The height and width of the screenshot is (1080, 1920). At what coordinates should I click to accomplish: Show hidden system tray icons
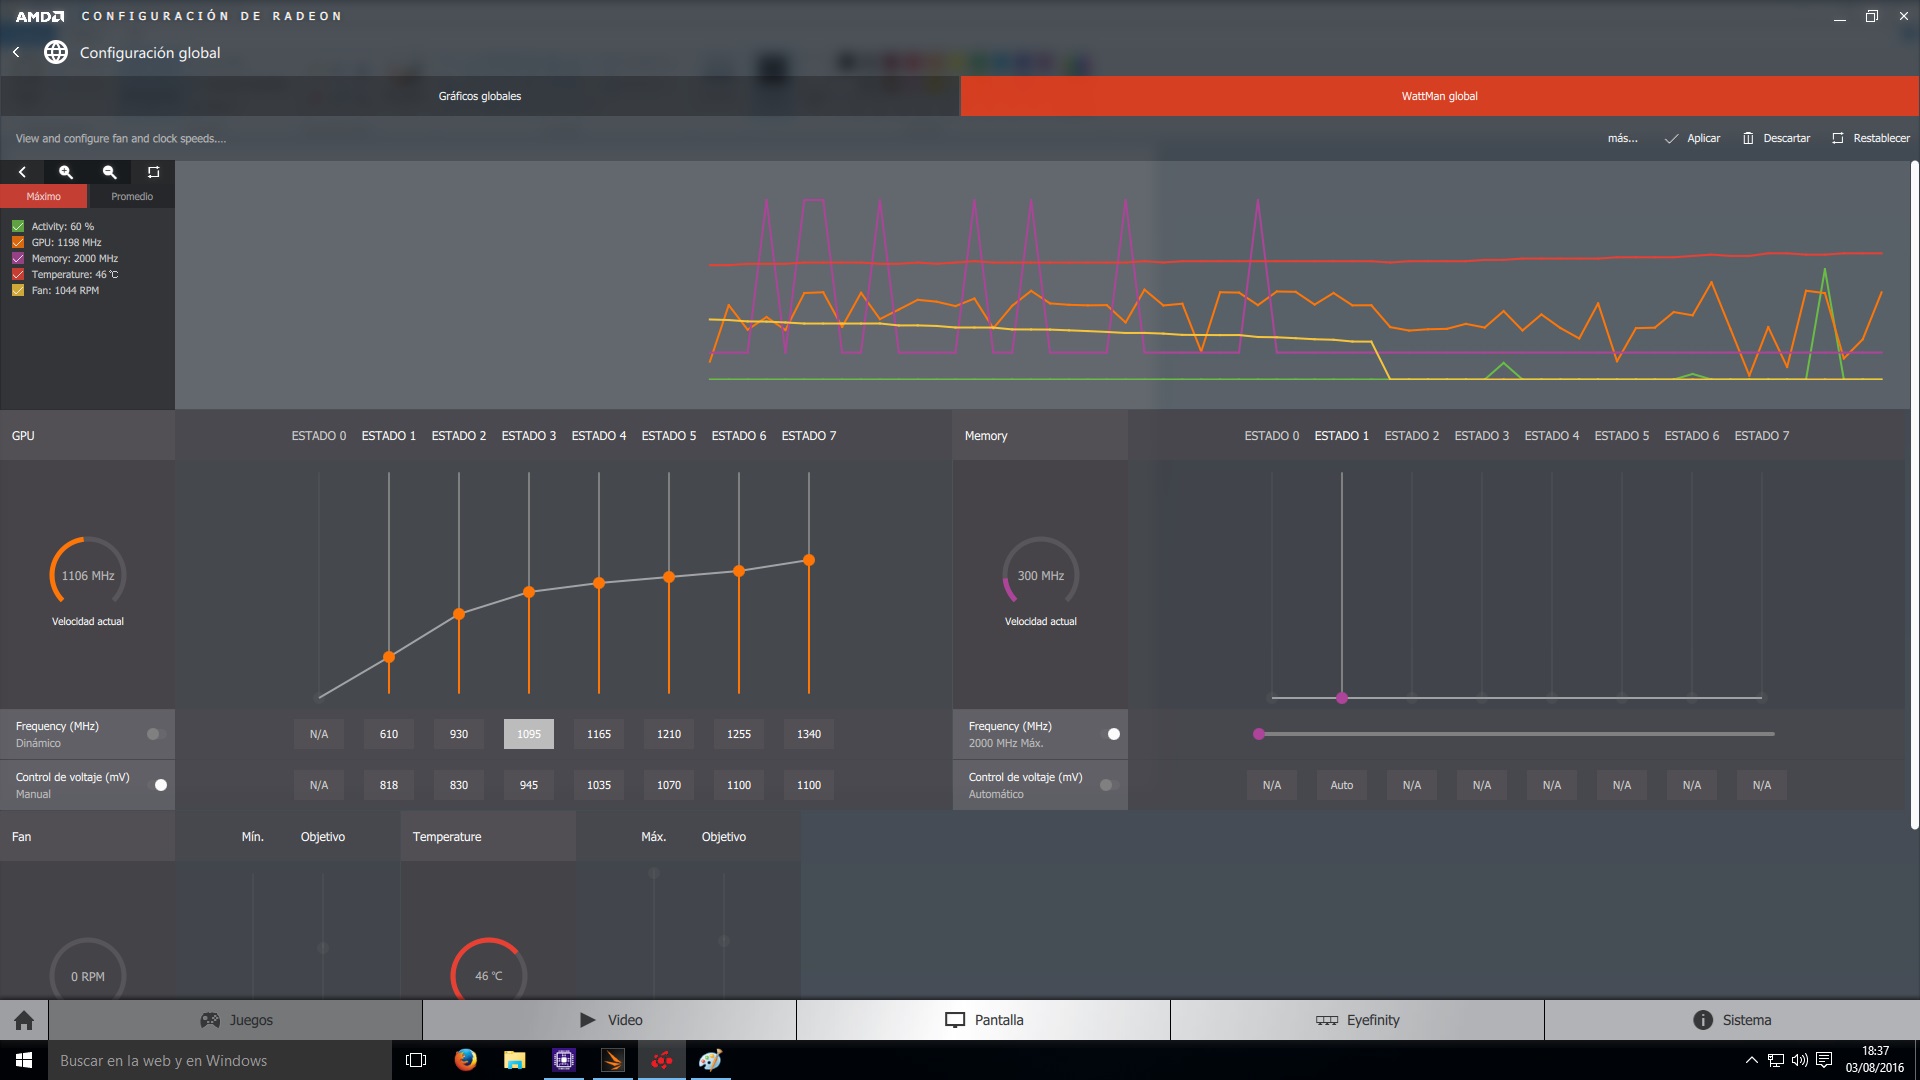[1751, 1060]
